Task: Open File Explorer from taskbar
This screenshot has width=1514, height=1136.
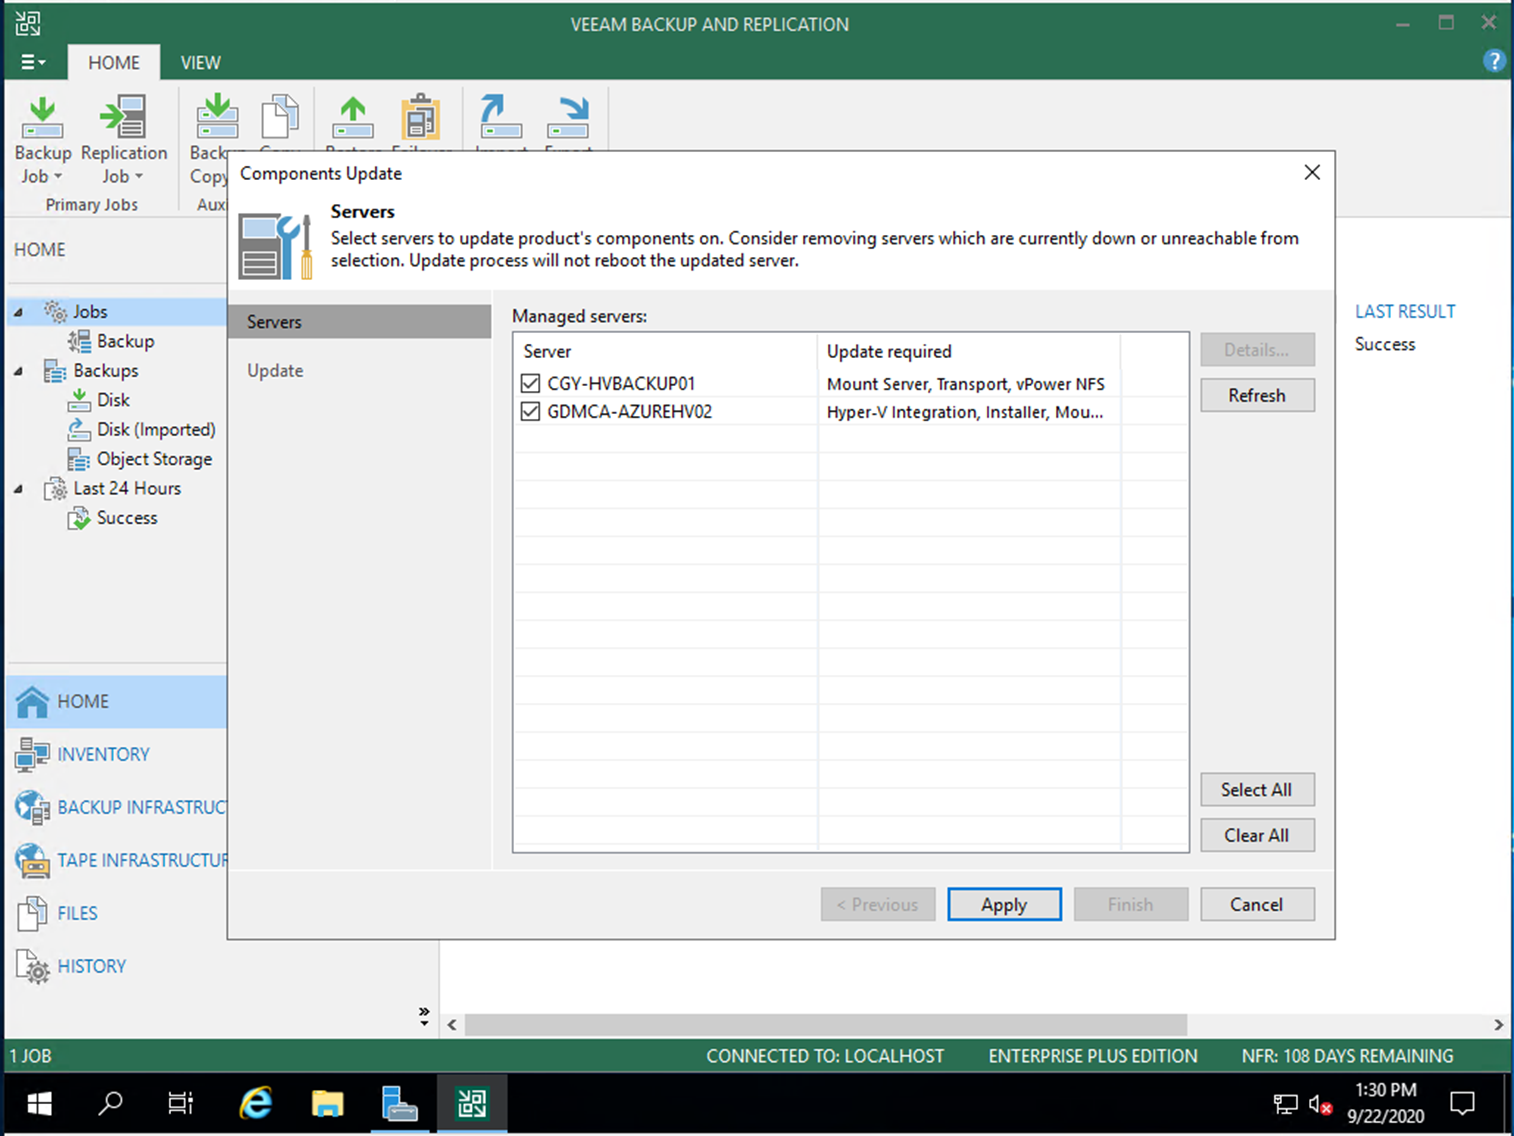Action: tap(327, 1104)
